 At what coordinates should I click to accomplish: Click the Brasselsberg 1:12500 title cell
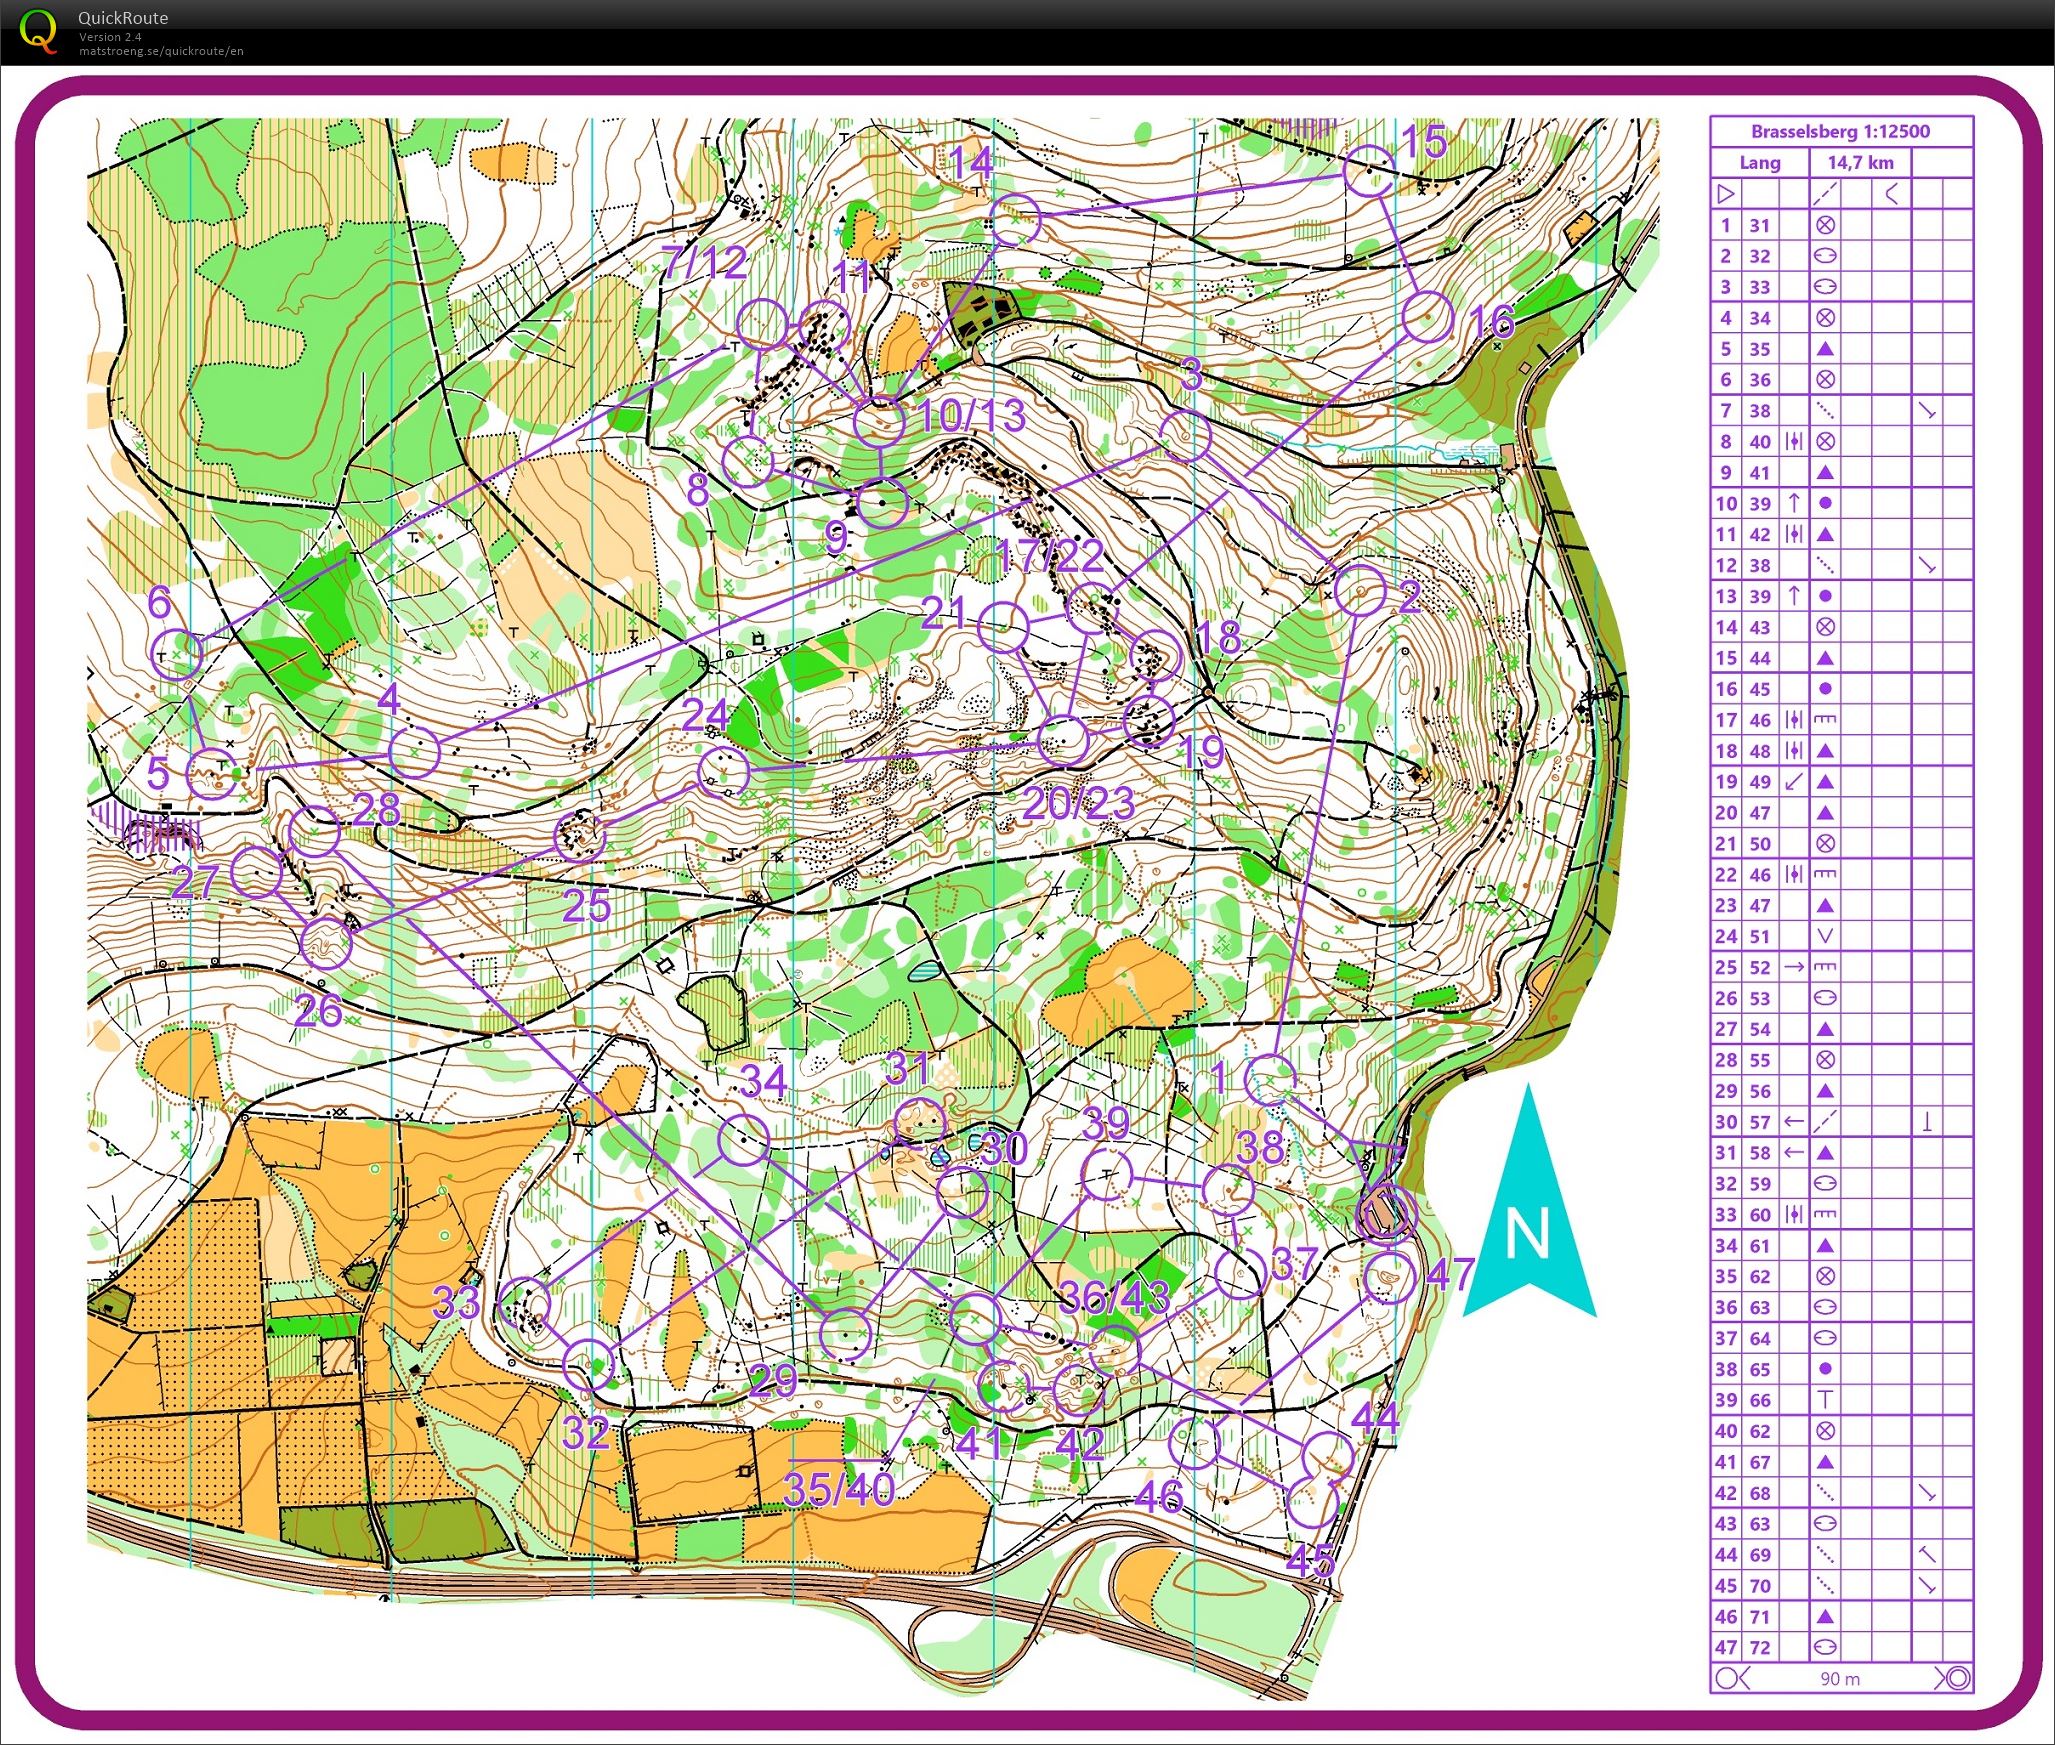(x=1840, y=131)
